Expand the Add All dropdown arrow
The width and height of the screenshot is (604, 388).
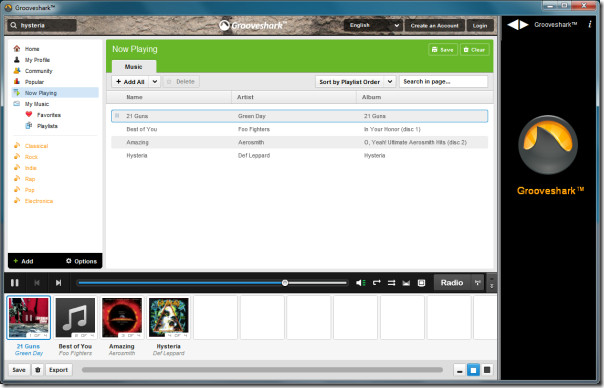(x=154, y=82)
